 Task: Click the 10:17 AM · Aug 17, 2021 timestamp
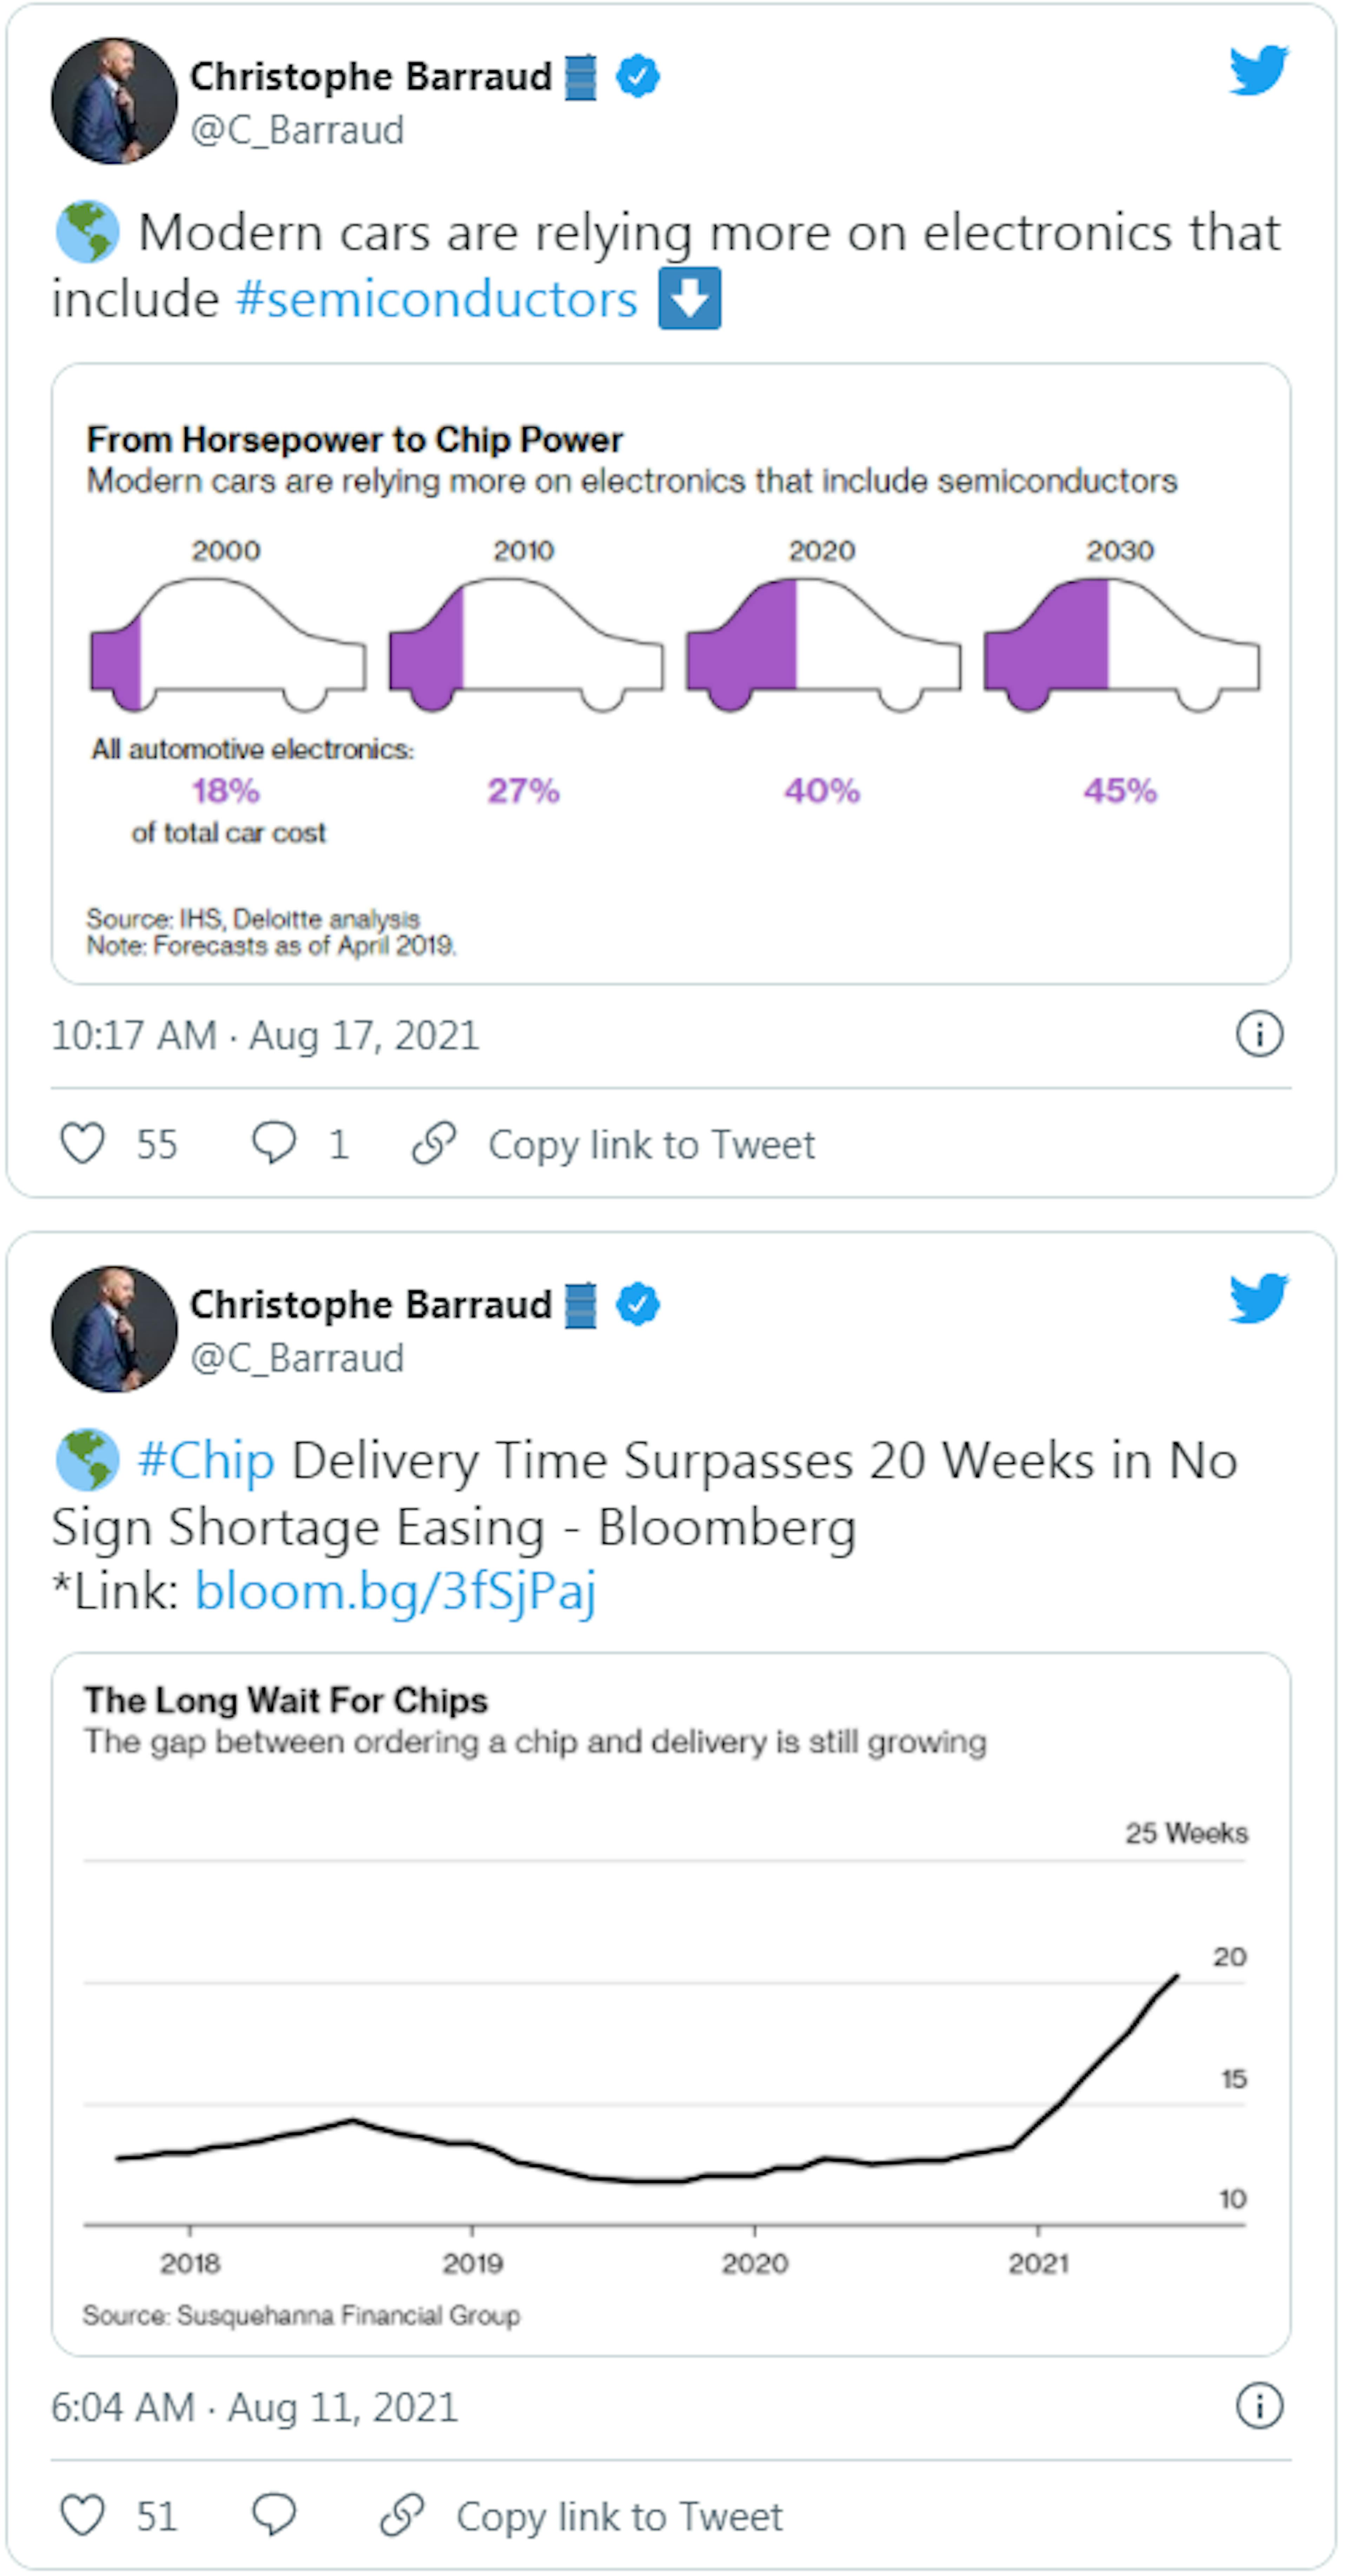click(x=265, y=1035)
